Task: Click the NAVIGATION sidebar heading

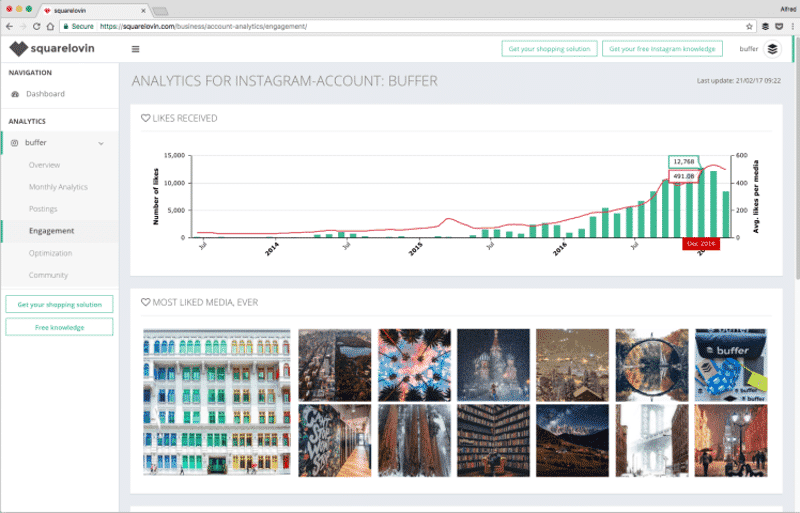Action: pyautogui.click(x=30, y=72)
